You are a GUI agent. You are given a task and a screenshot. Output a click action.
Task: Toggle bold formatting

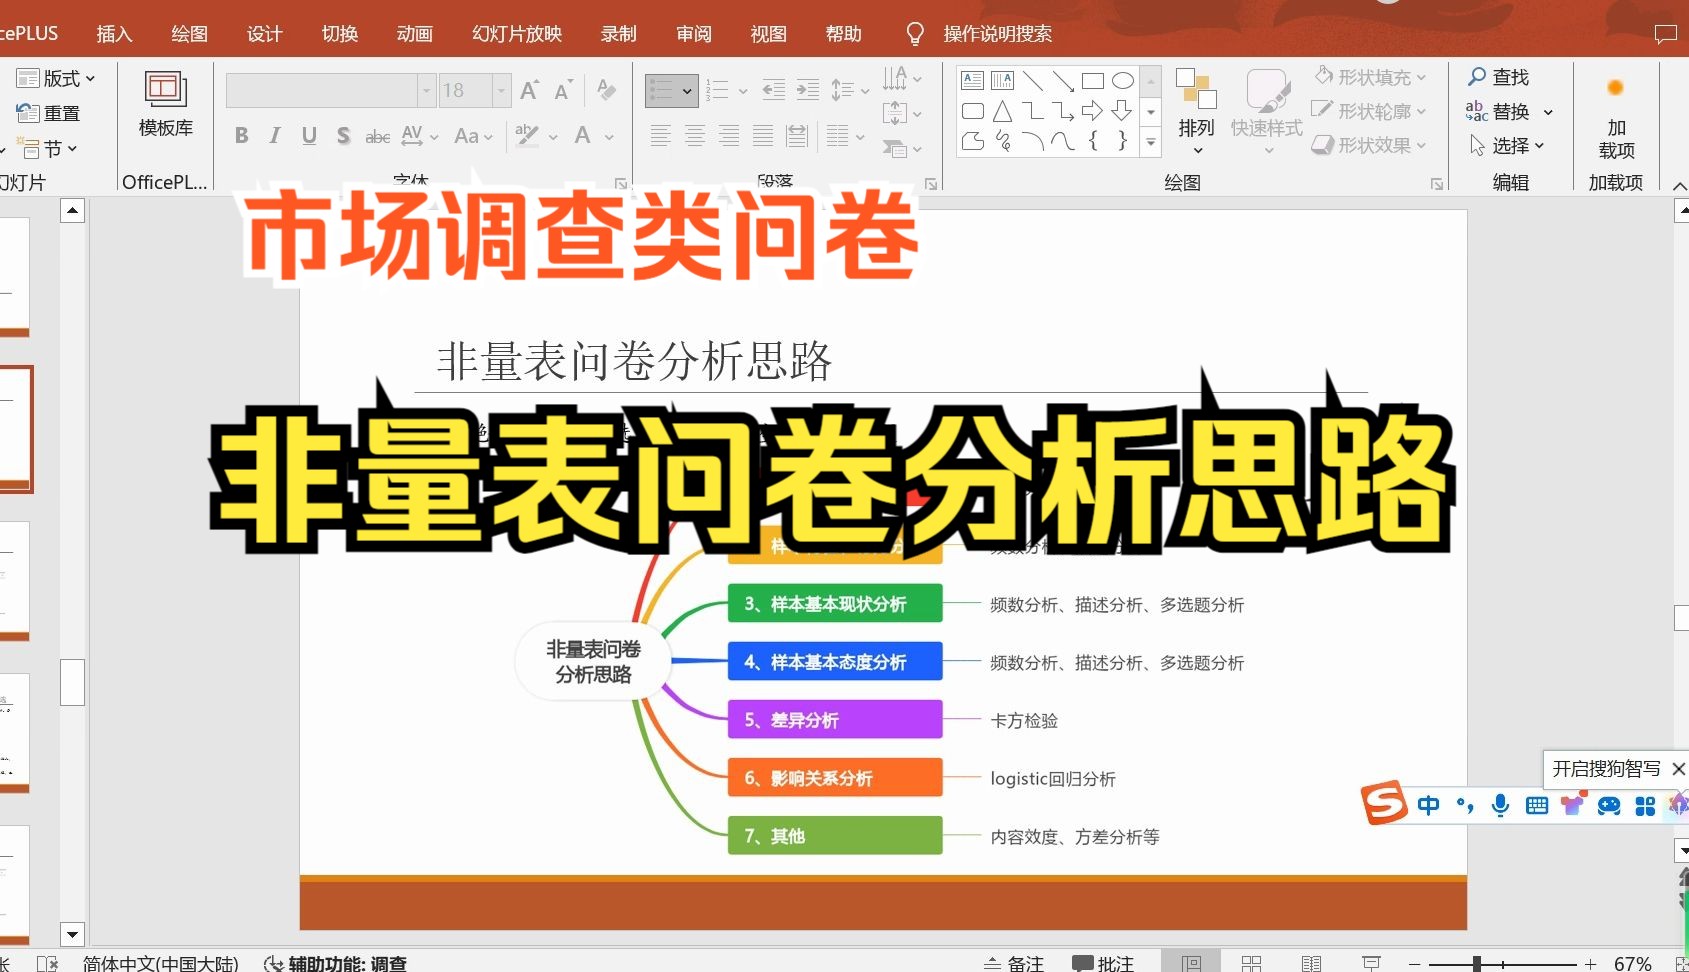(x=241, y=136)
